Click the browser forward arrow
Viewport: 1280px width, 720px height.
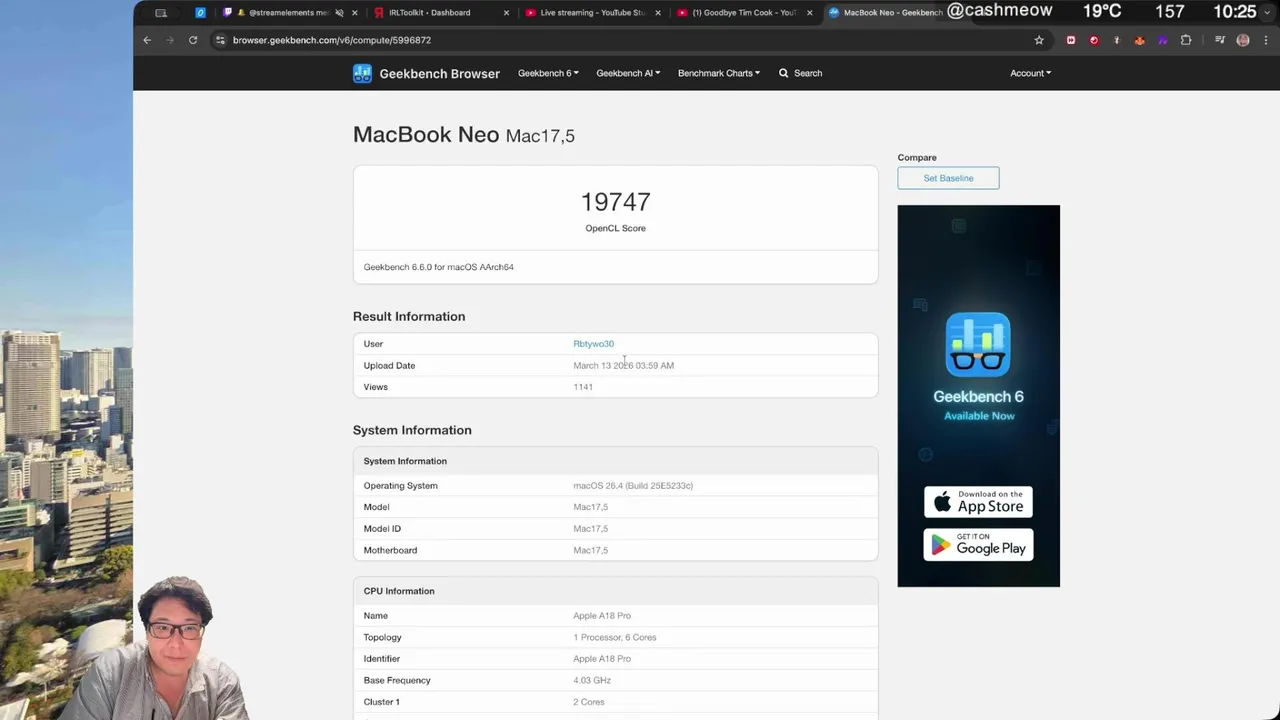[169, 40]
